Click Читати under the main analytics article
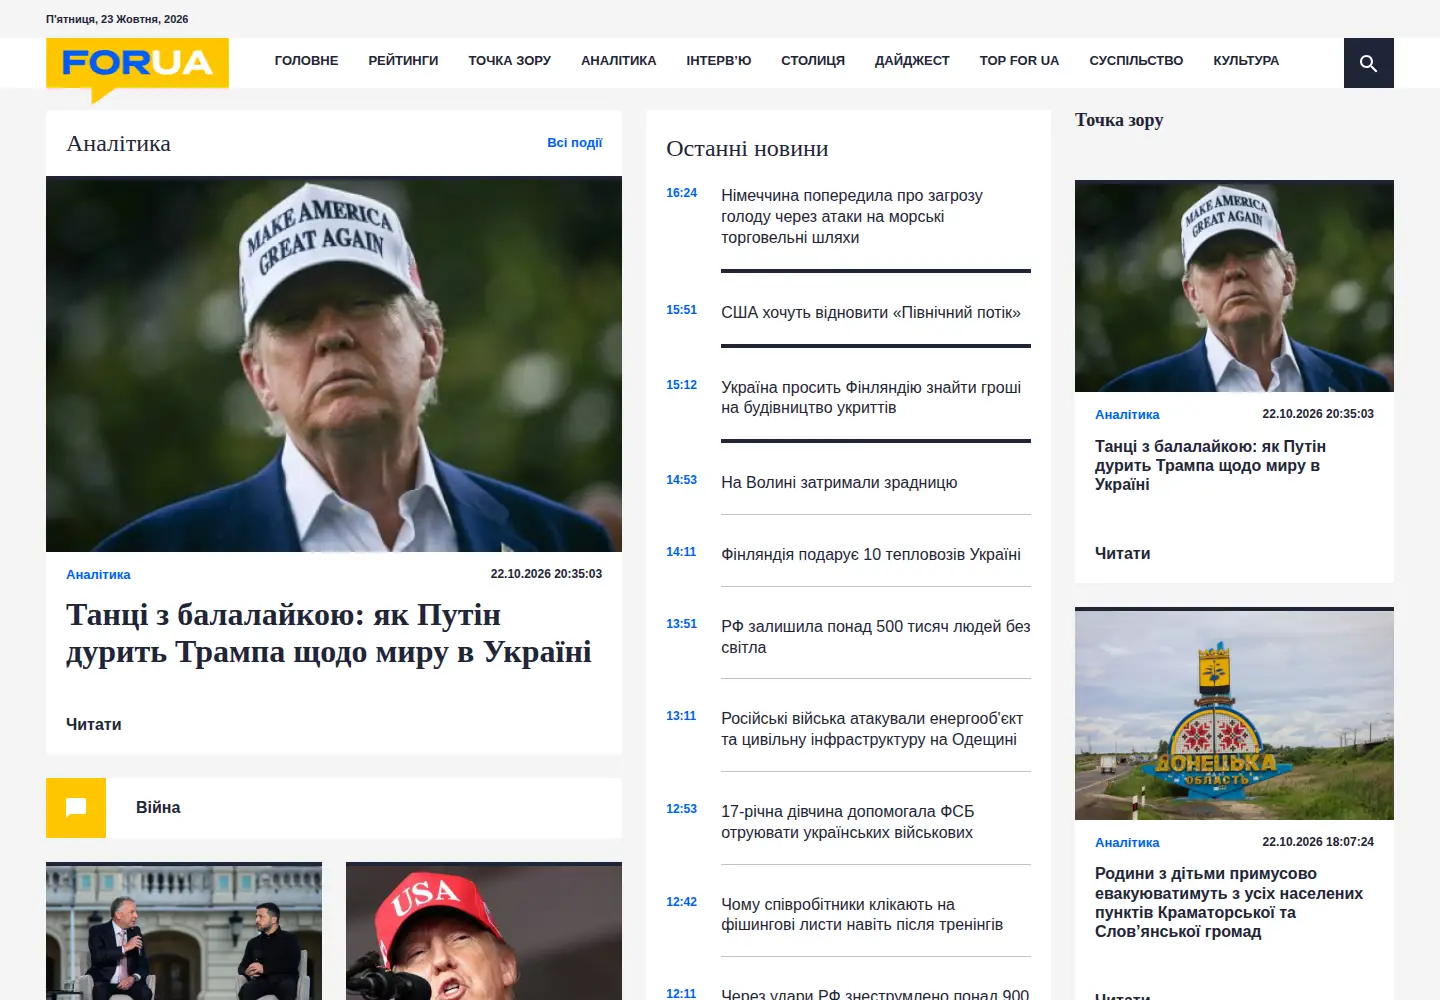Screen dimensions: 1440x1000 click(94, 725)
